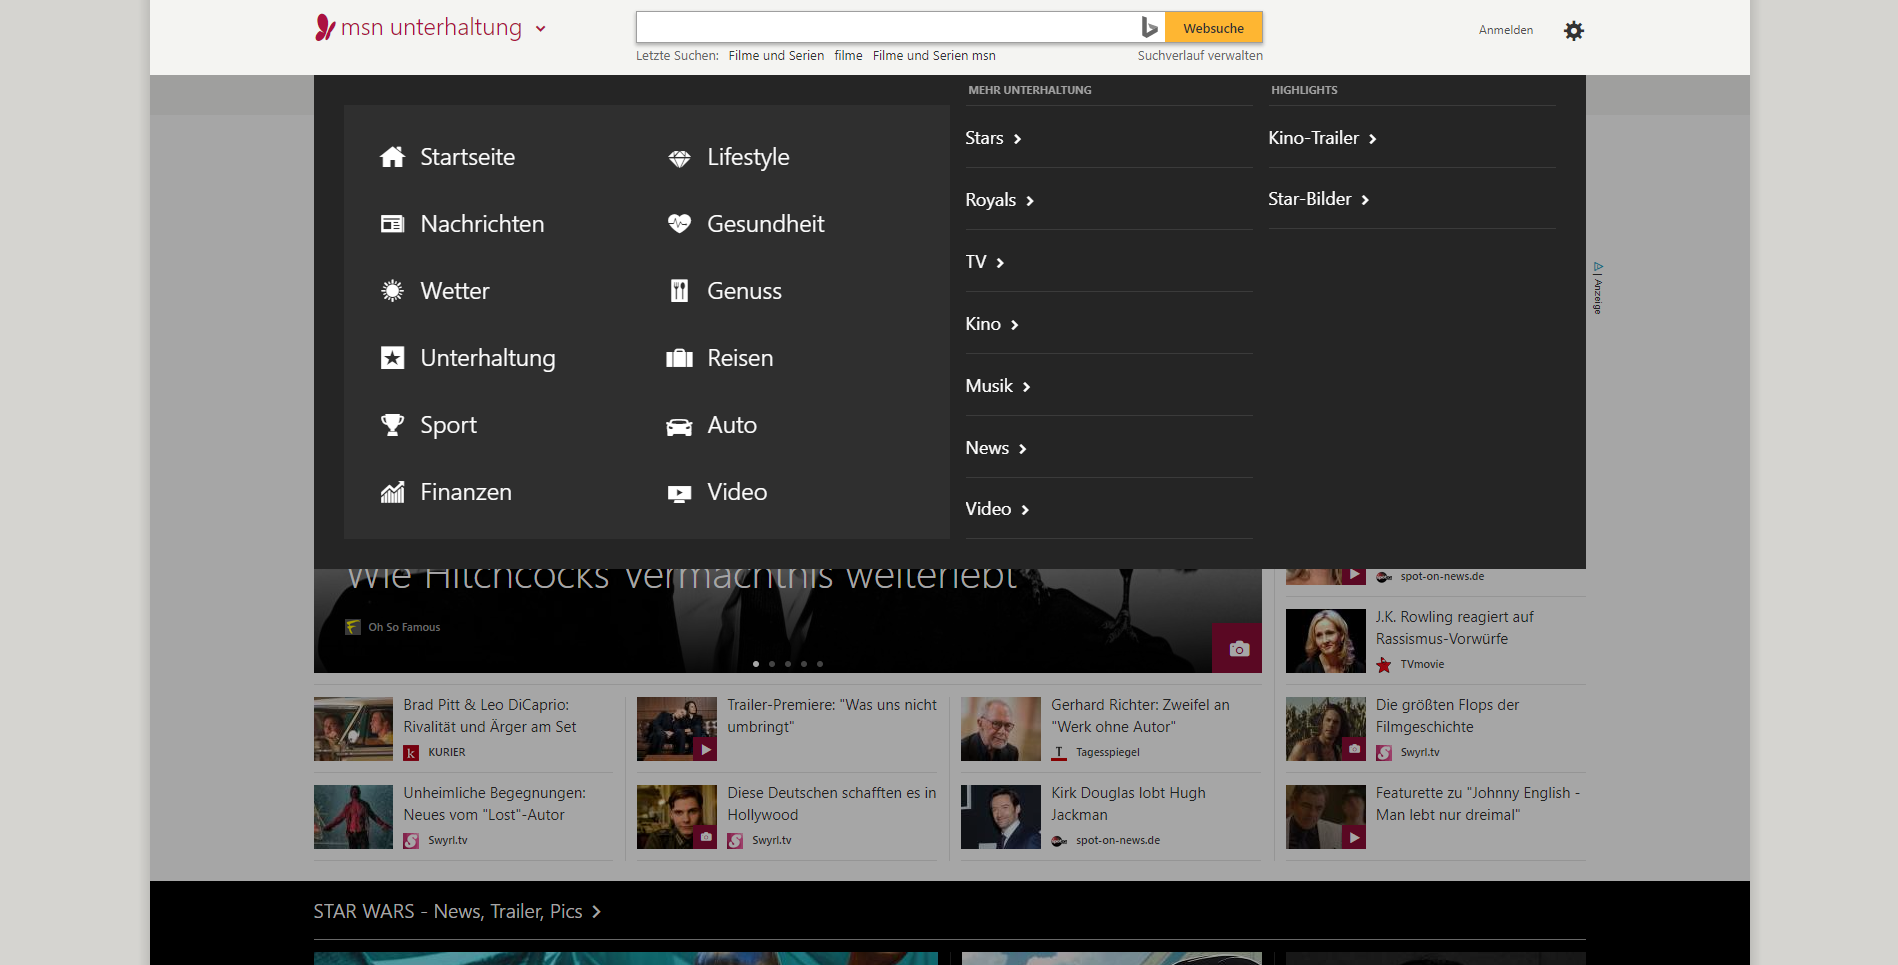Image resolution: width=1898 pixels, height=965 pixels.
Task: Select first carousel dot indicator
Action: coord(756,664)
